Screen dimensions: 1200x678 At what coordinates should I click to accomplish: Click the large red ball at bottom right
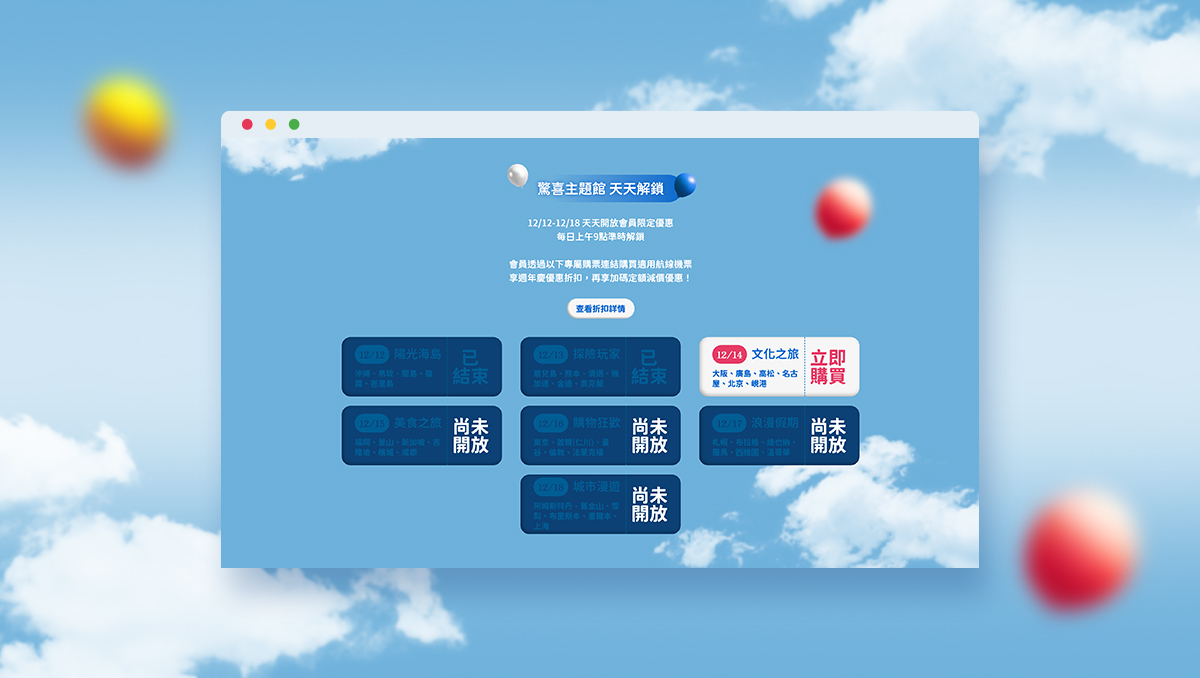pos(1080,549)
